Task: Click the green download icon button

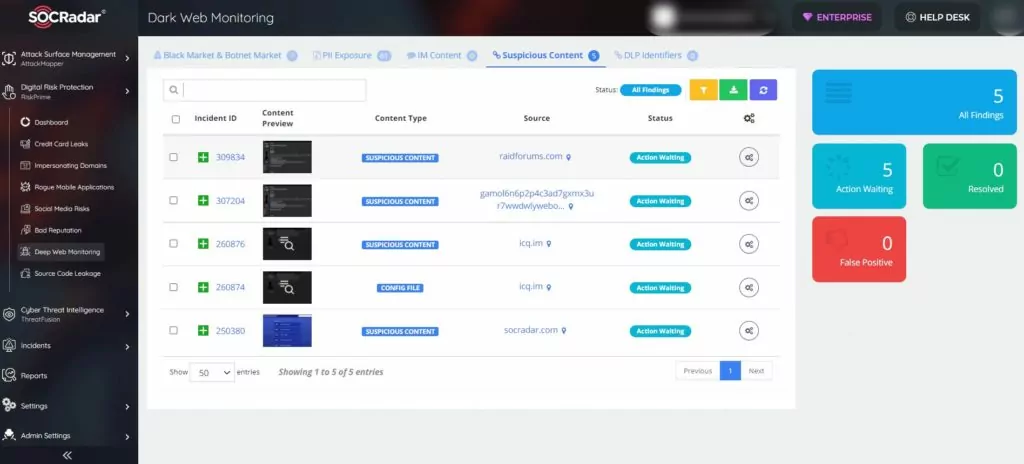Action: (x=733, y=90)
